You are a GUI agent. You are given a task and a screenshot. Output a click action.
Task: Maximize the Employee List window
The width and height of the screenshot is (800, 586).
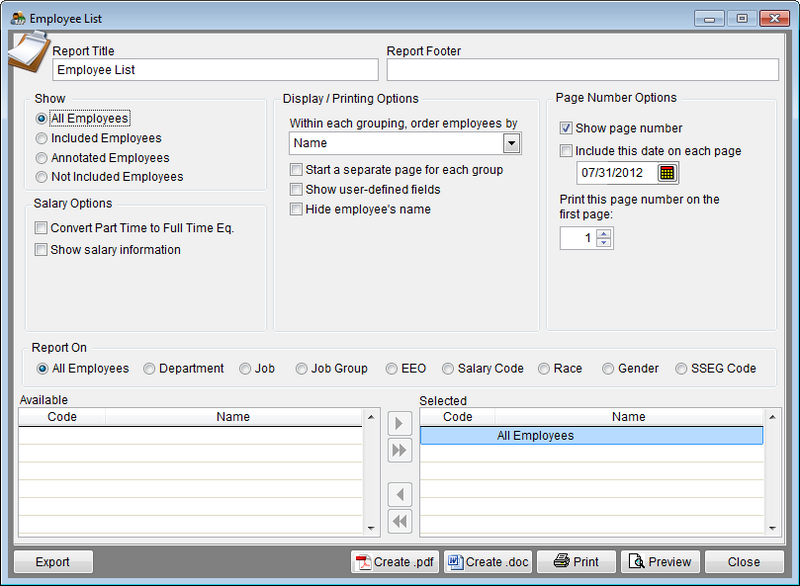pos(742,19)
